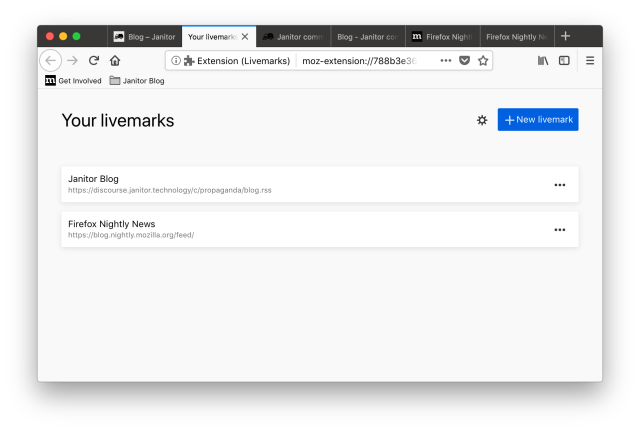Close the Your livemarks tab

(x=245, y=37)
